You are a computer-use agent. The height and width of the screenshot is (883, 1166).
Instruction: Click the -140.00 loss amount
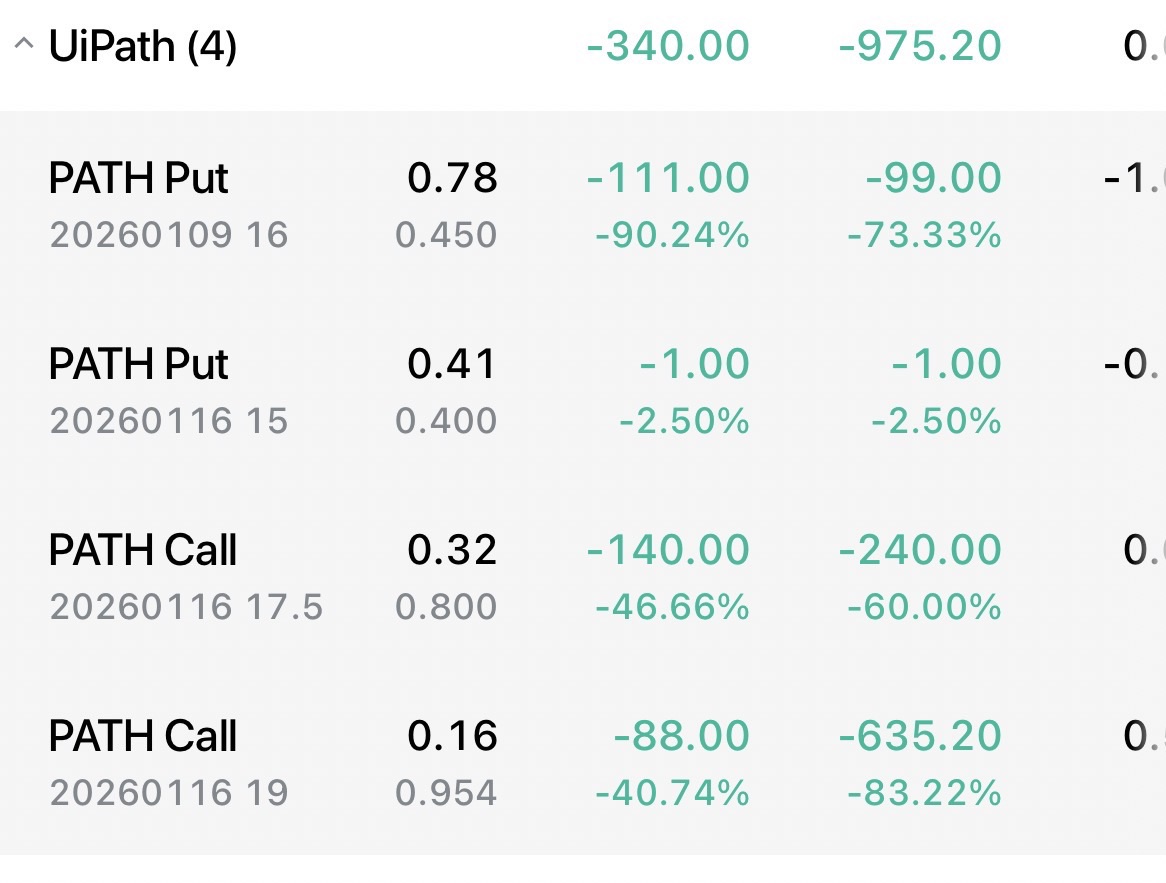pos(667,550)
